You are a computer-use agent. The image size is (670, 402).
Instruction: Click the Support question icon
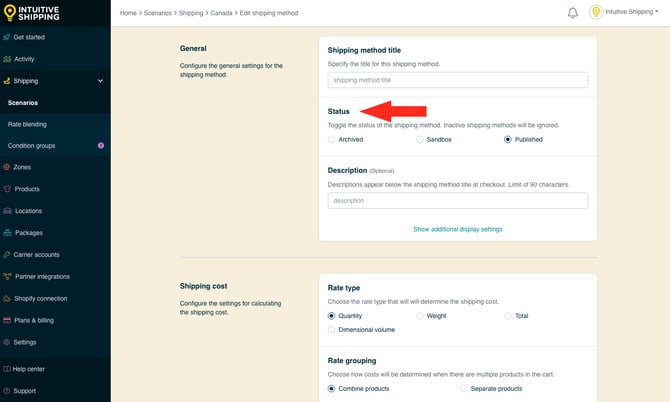6,391
